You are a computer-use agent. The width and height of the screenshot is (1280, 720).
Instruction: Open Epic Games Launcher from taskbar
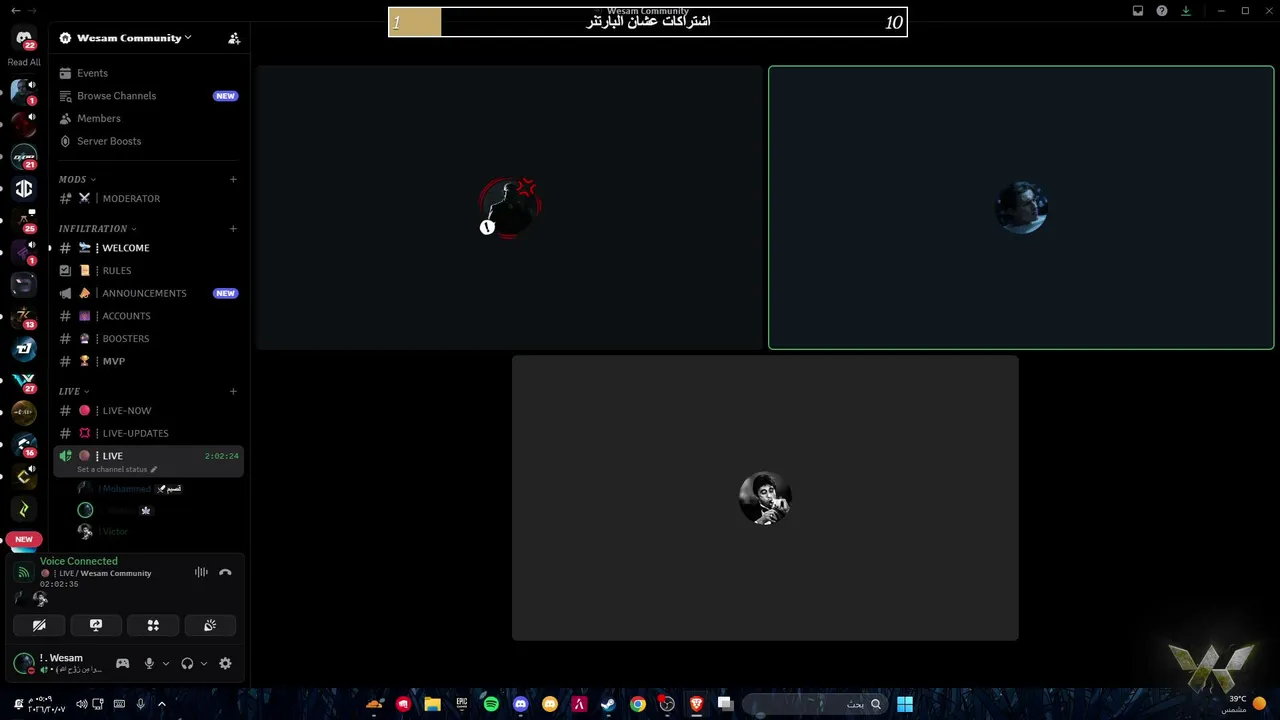point(462,704)
